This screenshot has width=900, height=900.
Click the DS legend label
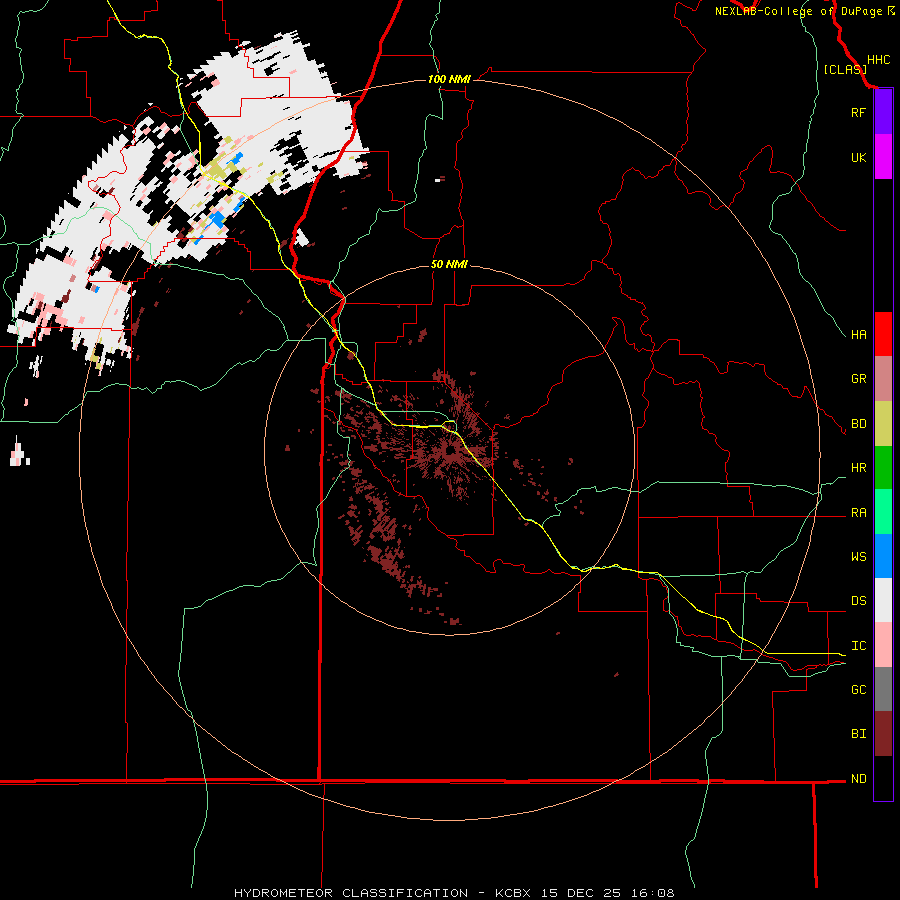click(x=858, y=601)
